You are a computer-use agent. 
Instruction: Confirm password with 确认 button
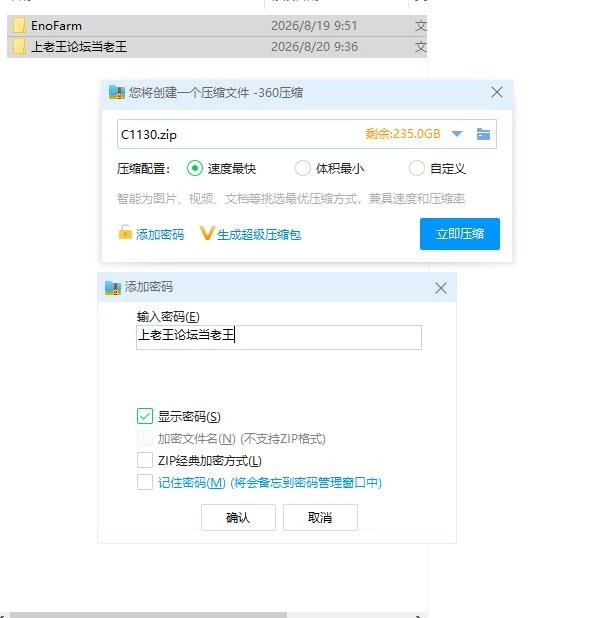click(238, 517)
